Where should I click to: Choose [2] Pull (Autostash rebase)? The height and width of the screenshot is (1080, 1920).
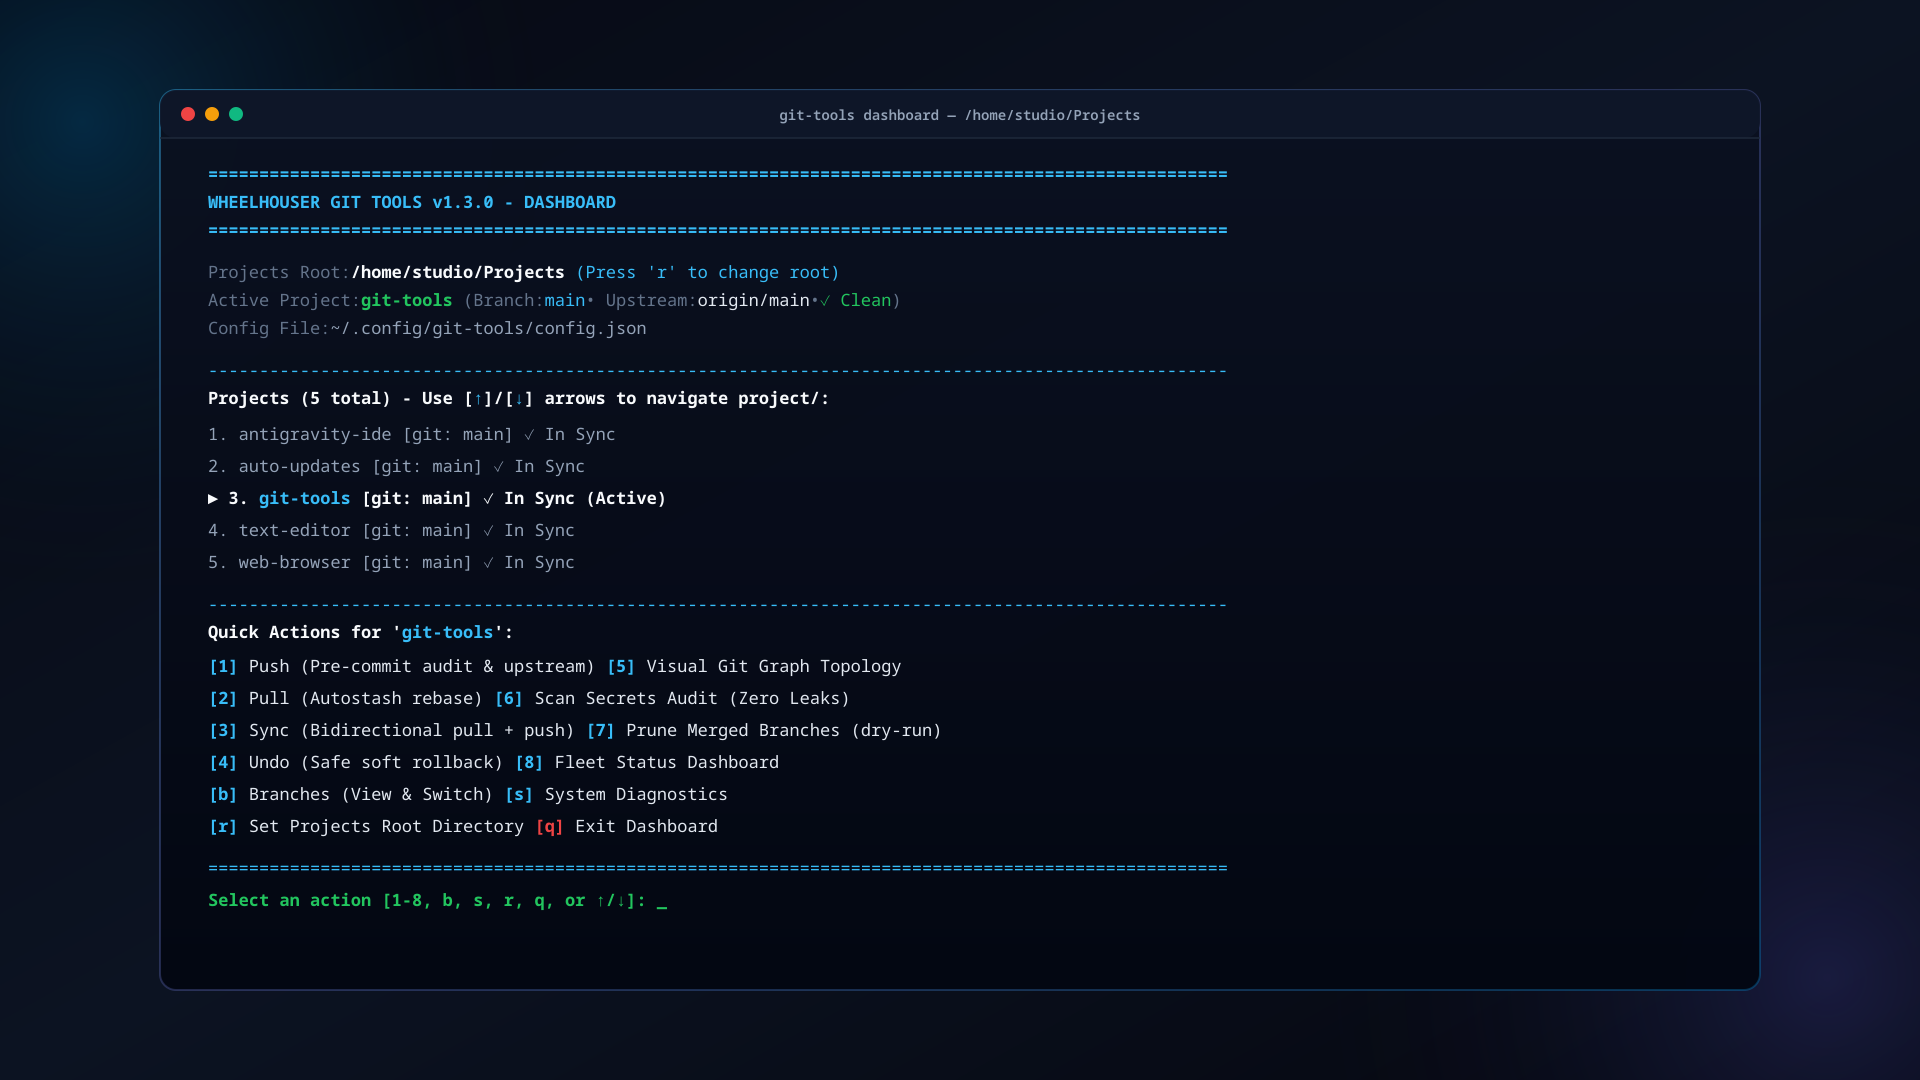click(x=346, y=698)
